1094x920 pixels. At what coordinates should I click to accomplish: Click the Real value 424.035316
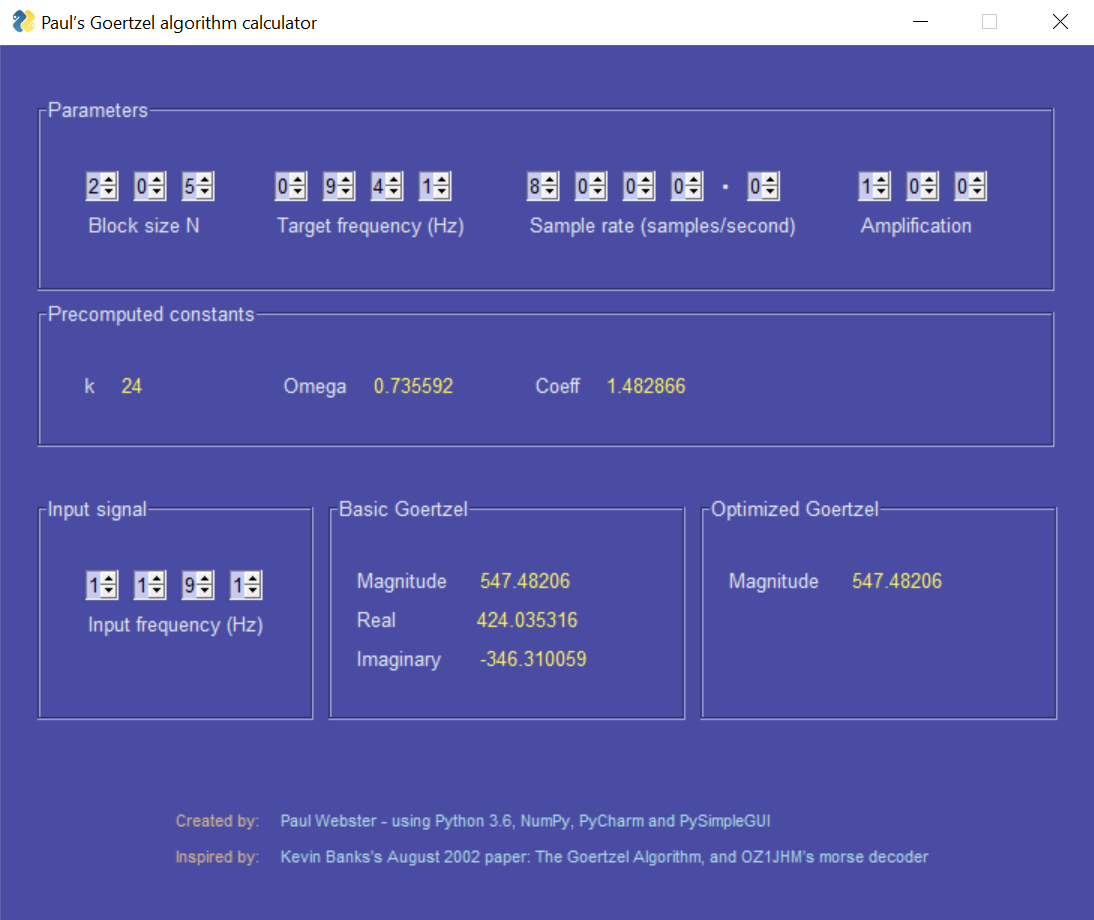[x=527, y=620]
